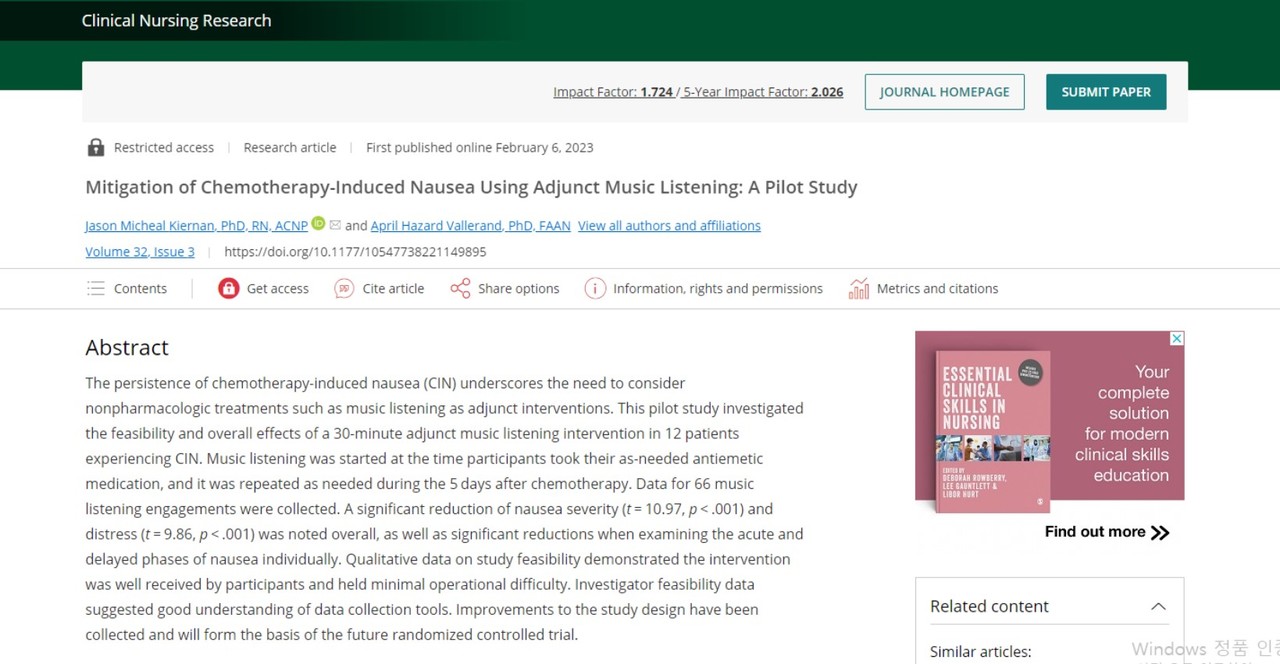Screen dimensions: 1280x664
Task: Open the Volume 32, Issue 3 link
Action: pos(140,252)
